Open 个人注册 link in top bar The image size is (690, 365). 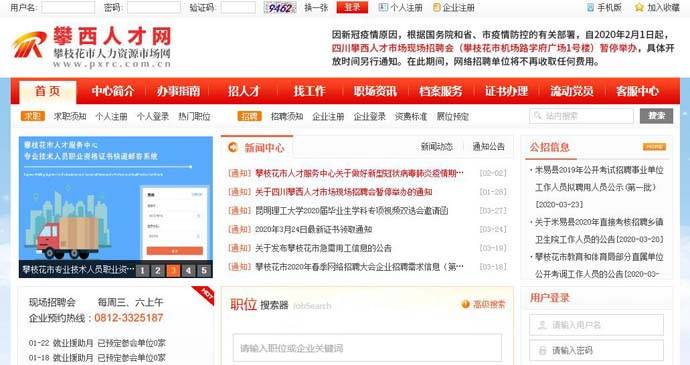401,7
